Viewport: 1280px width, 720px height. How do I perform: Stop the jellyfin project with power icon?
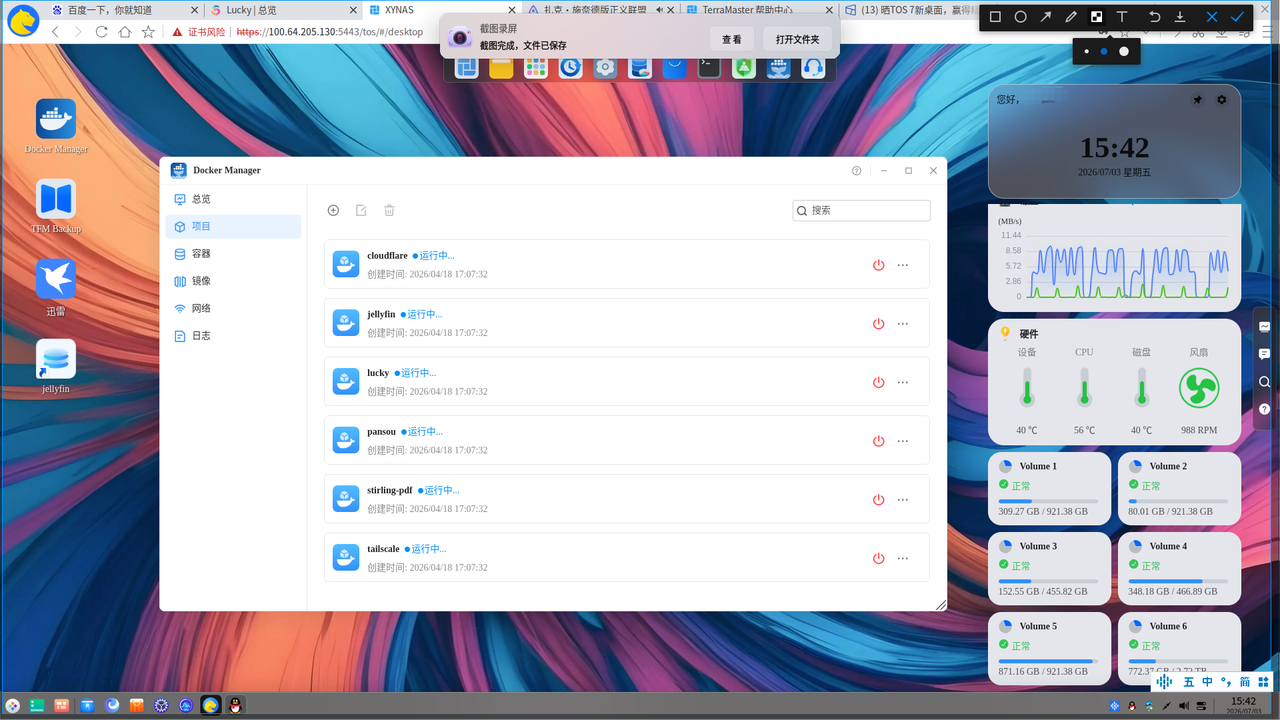(878, 324)
